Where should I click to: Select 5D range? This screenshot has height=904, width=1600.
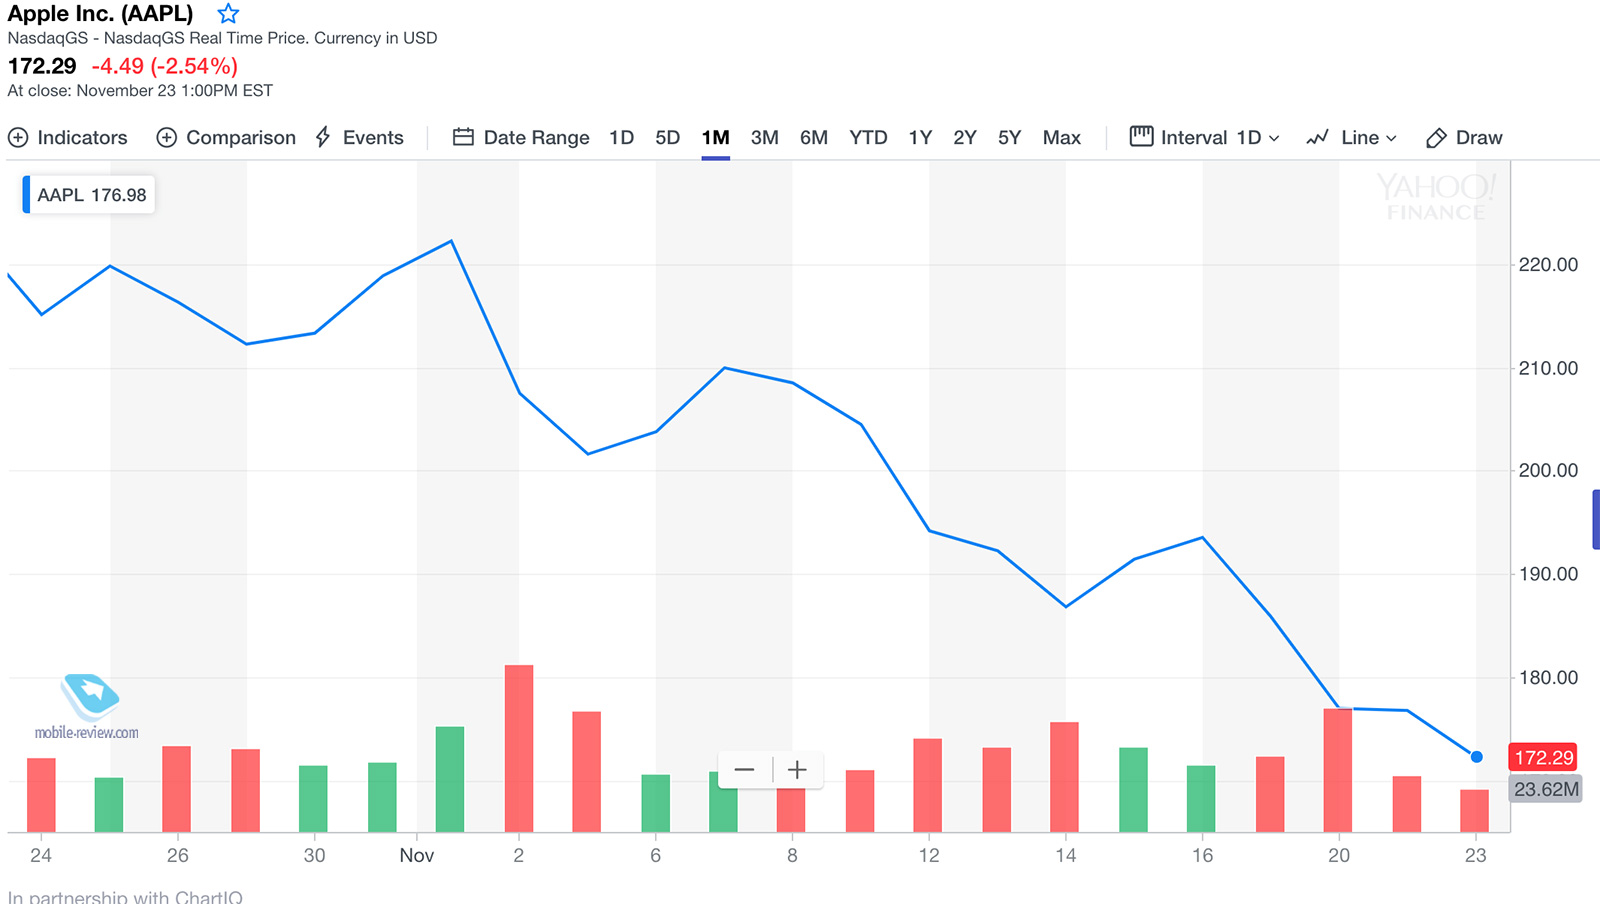point(667,138)
